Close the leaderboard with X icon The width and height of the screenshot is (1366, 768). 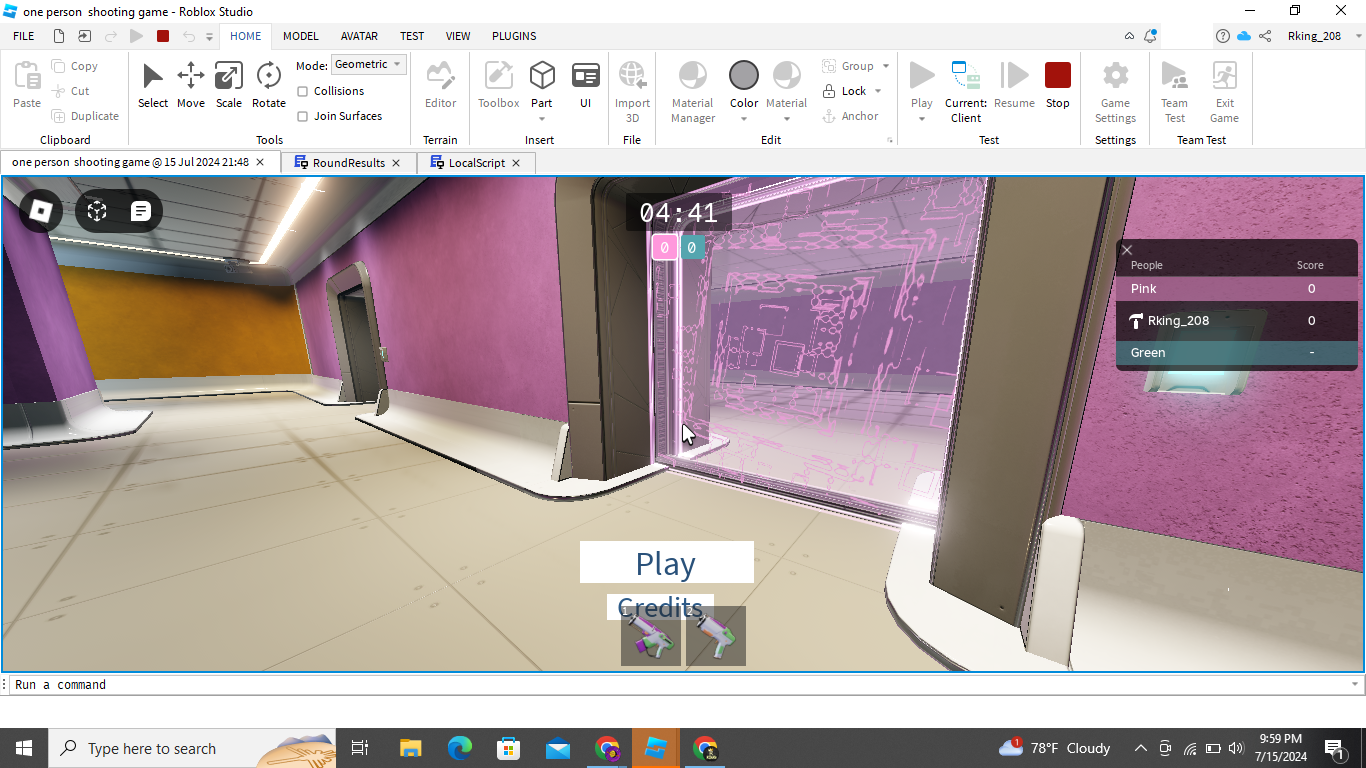(1127, 250)
